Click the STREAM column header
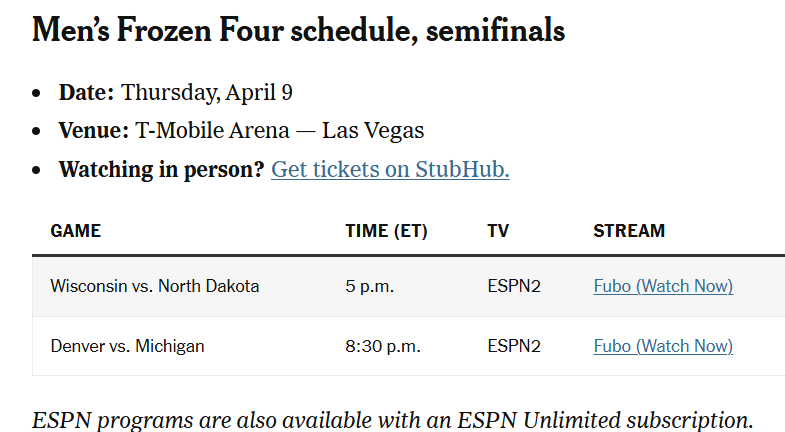The height and width of the screenshot is (432, 785). click(x=629, y=231)
